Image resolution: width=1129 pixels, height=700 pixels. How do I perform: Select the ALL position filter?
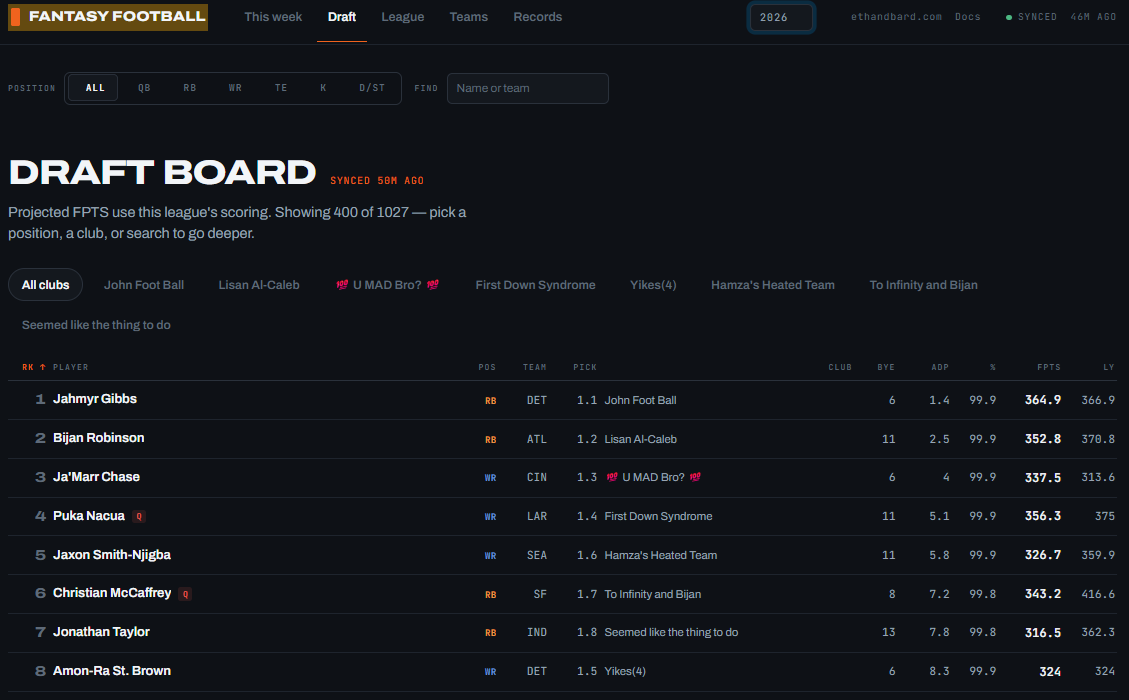(x=95, y=88)
